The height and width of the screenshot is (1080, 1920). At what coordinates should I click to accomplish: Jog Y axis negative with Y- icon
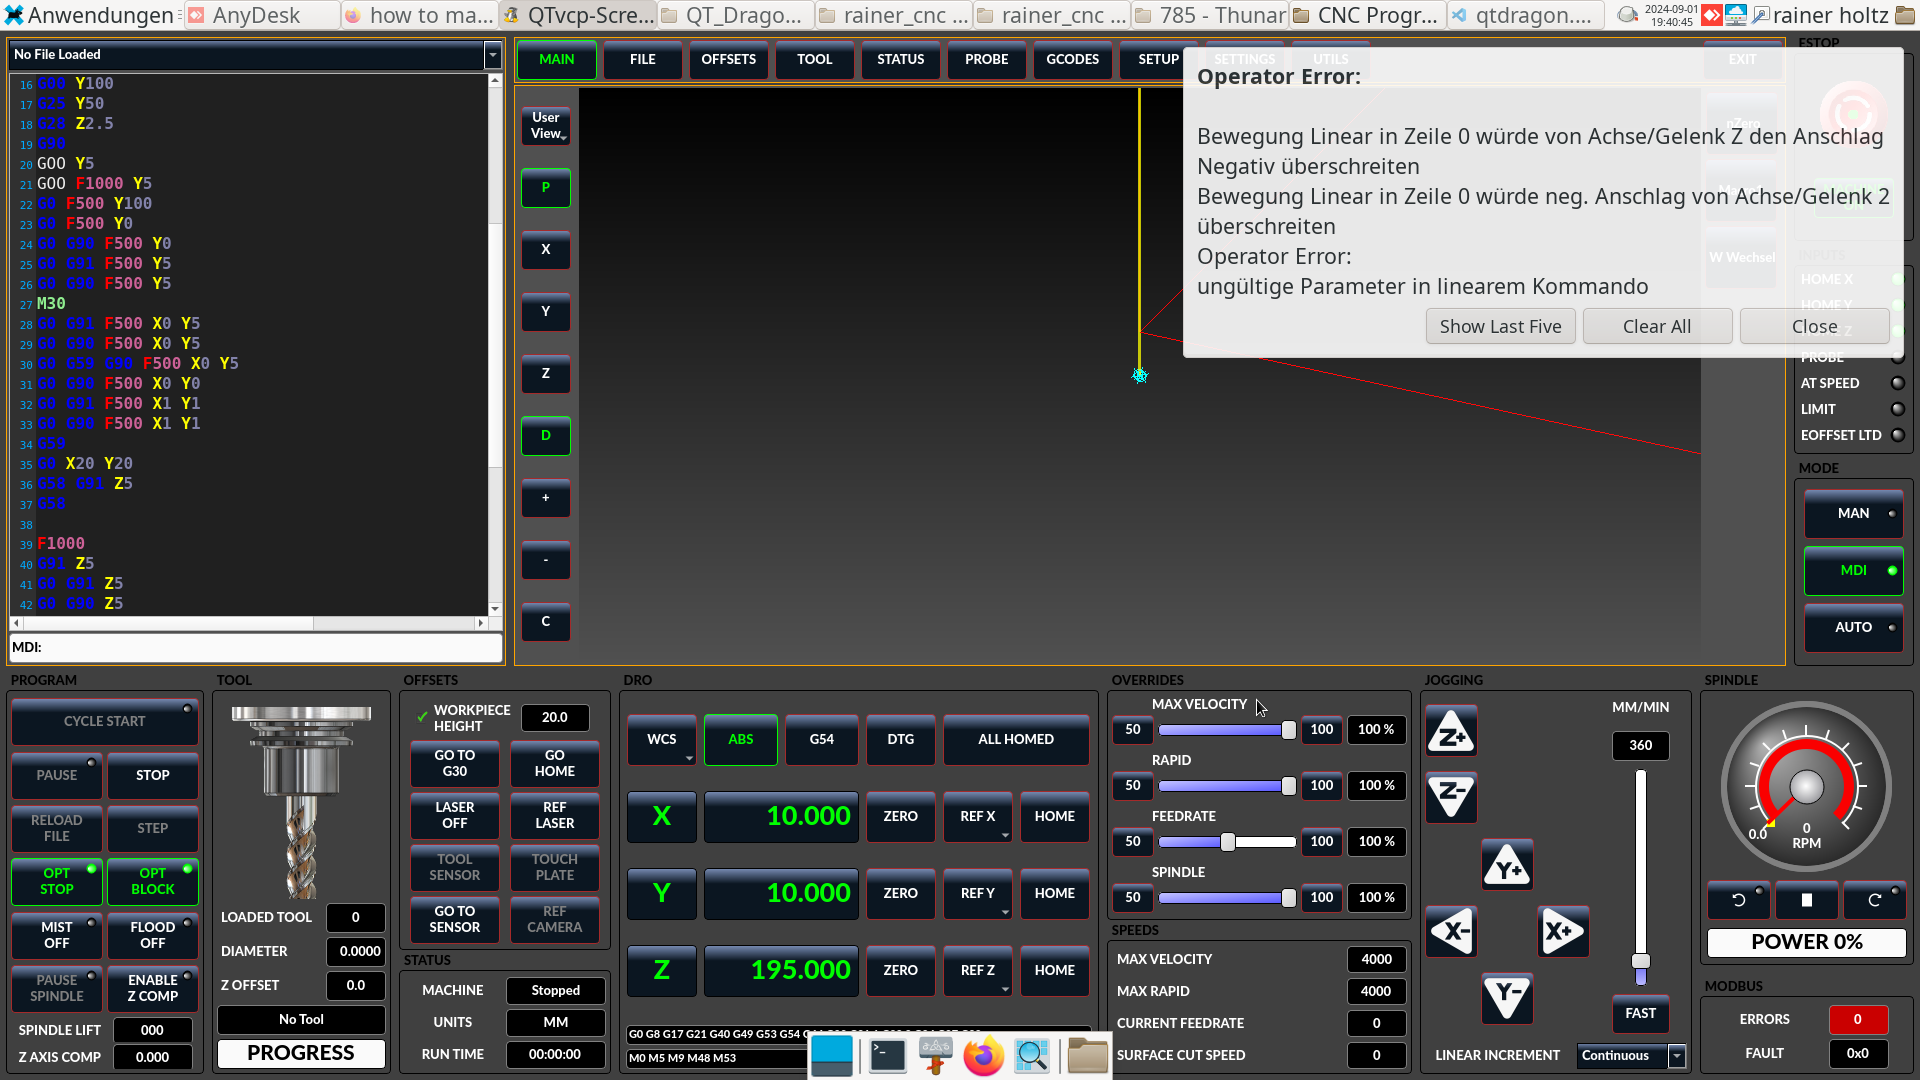click(1507, 997)
